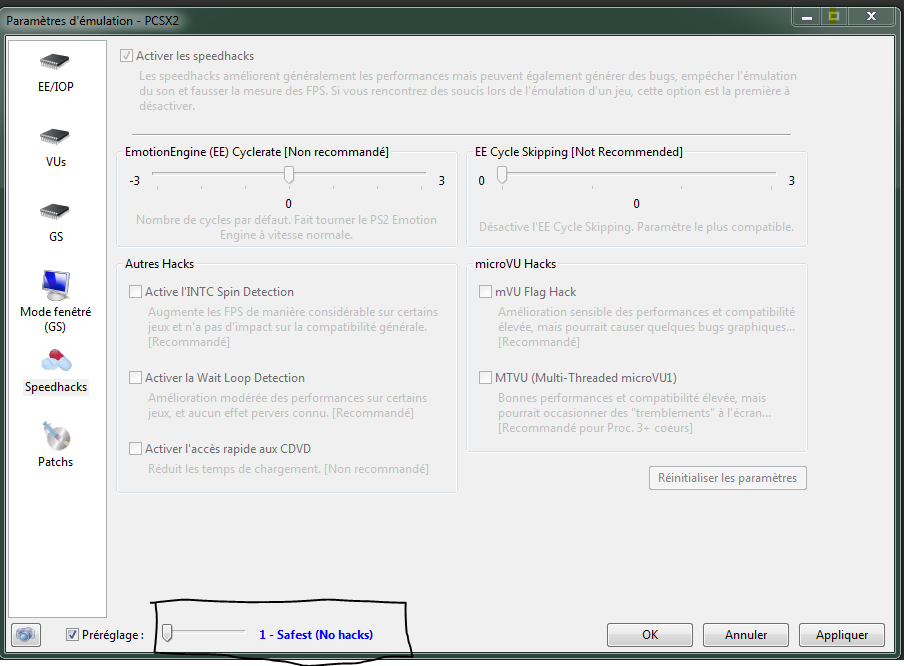Screen dimensions: 904x666
Task: Check Activer l'accès rapide aux CDVD
Action: pyautogui.click(x=135, y=449)
